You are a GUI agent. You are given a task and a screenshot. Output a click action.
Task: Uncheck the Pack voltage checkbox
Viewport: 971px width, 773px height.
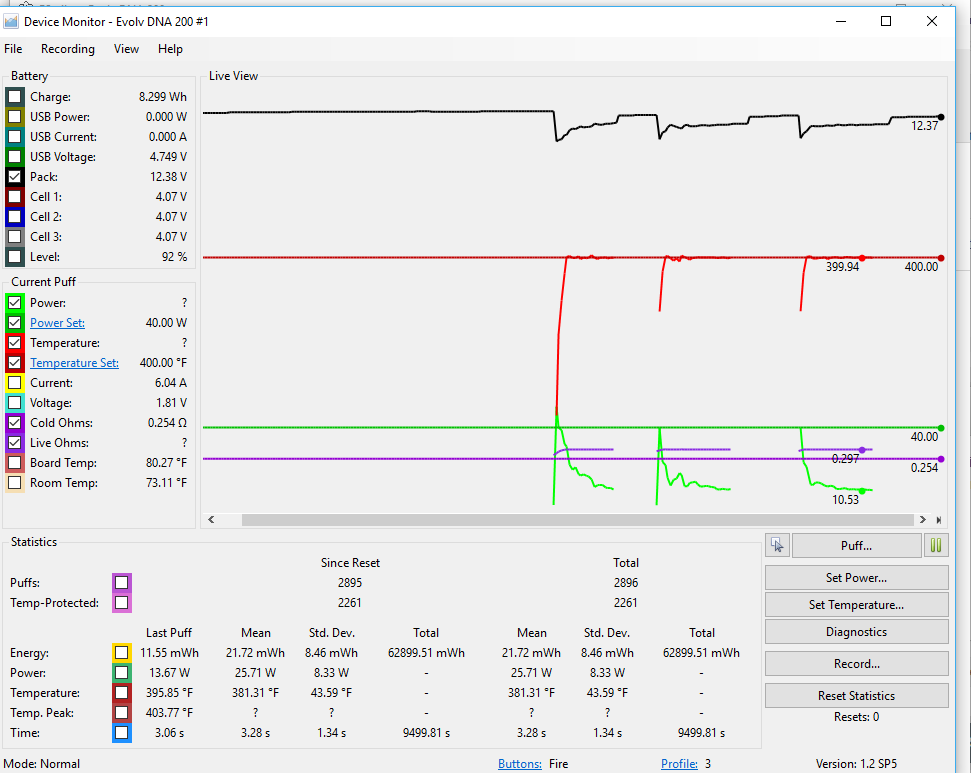(15, 177)
